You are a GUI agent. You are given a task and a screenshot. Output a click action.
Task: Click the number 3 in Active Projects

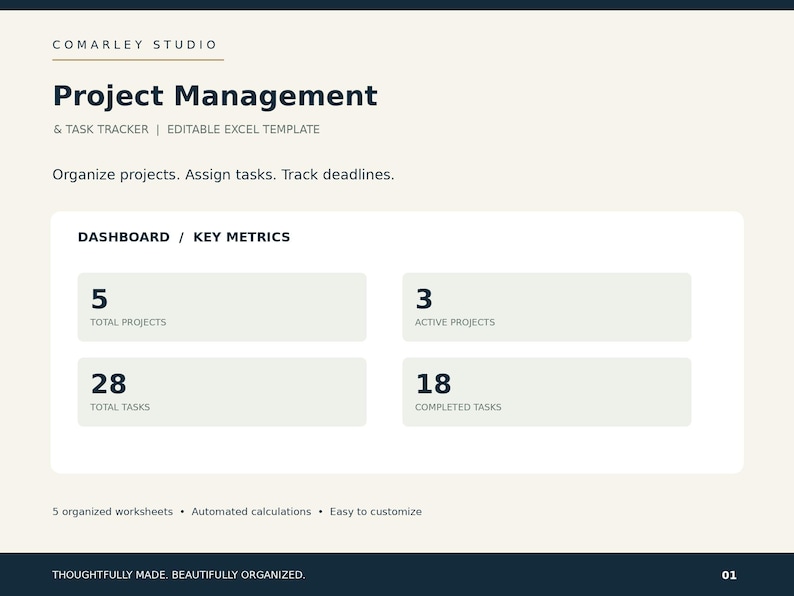[x=424, y=299]
